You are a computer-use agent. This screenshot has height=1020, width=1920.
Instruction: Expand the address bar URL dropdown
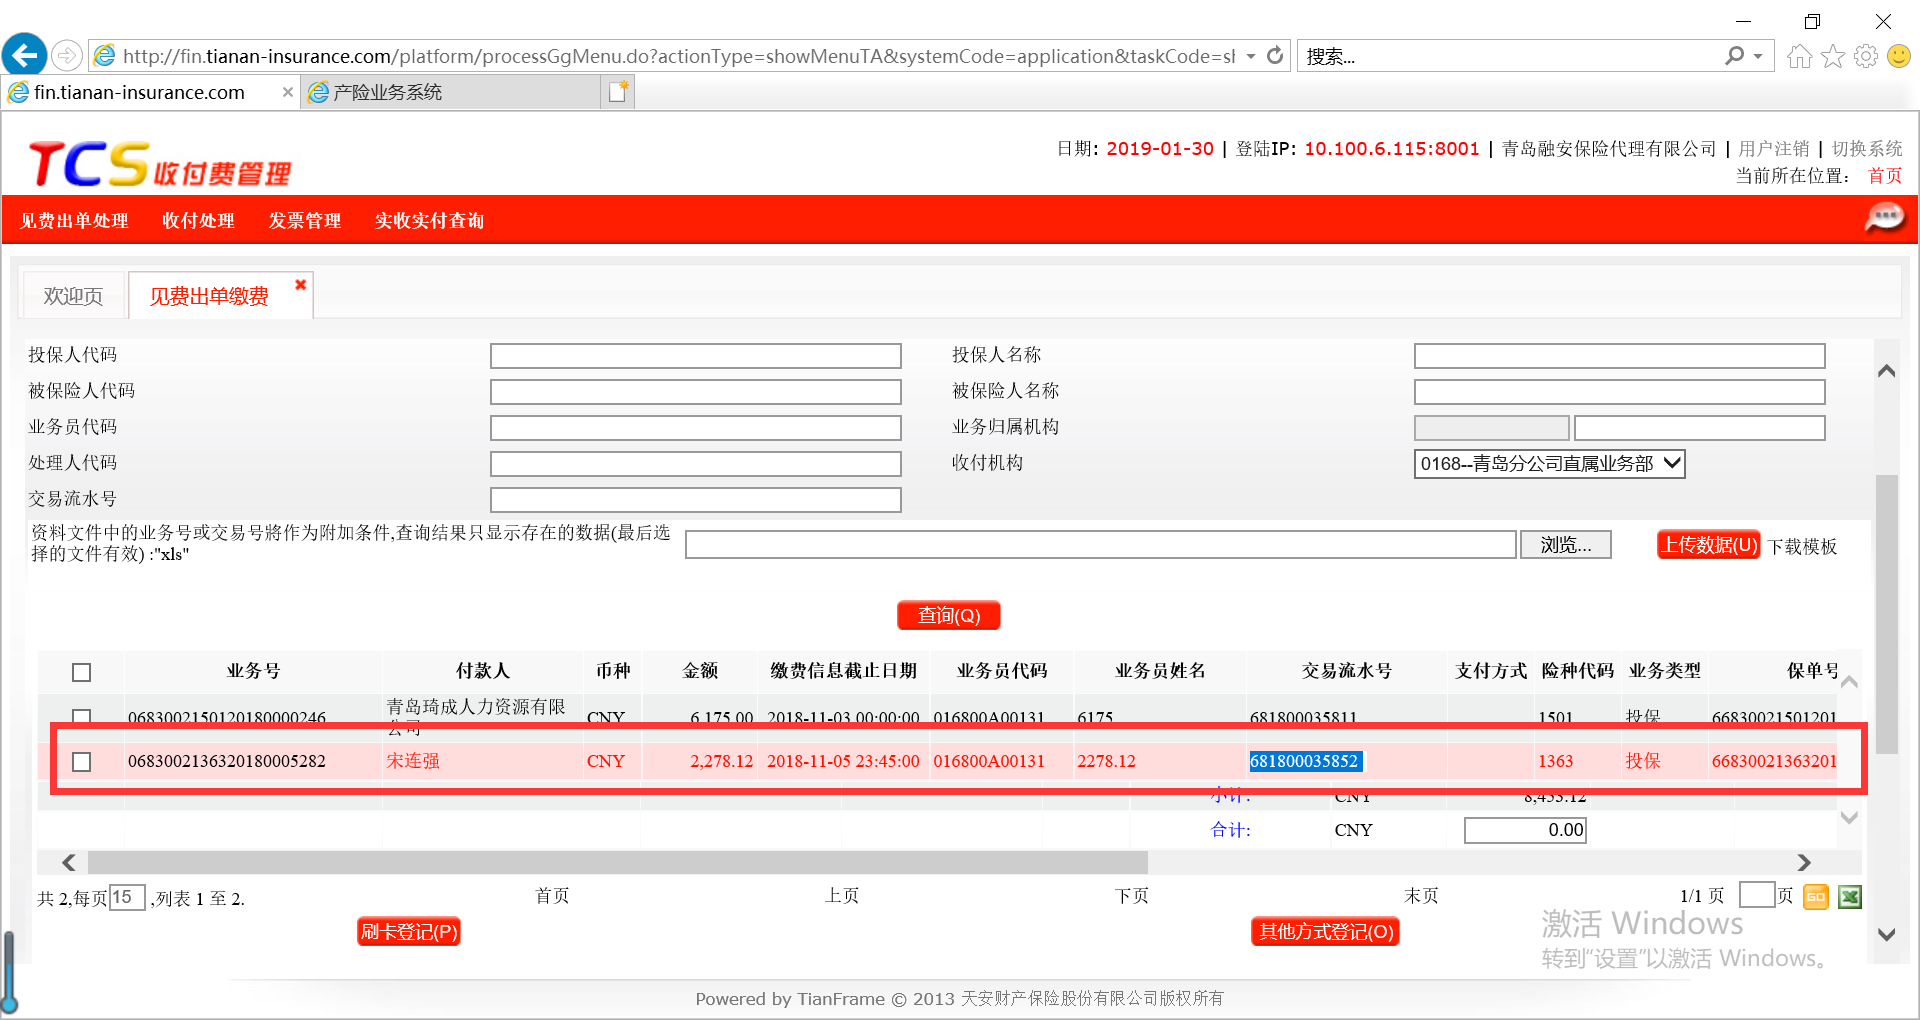[1250, 56]
